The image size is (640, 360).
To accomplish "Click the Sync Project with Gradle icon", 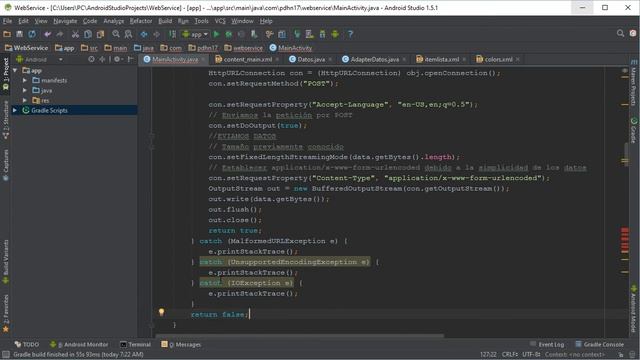I will click(x=297, y=34).
